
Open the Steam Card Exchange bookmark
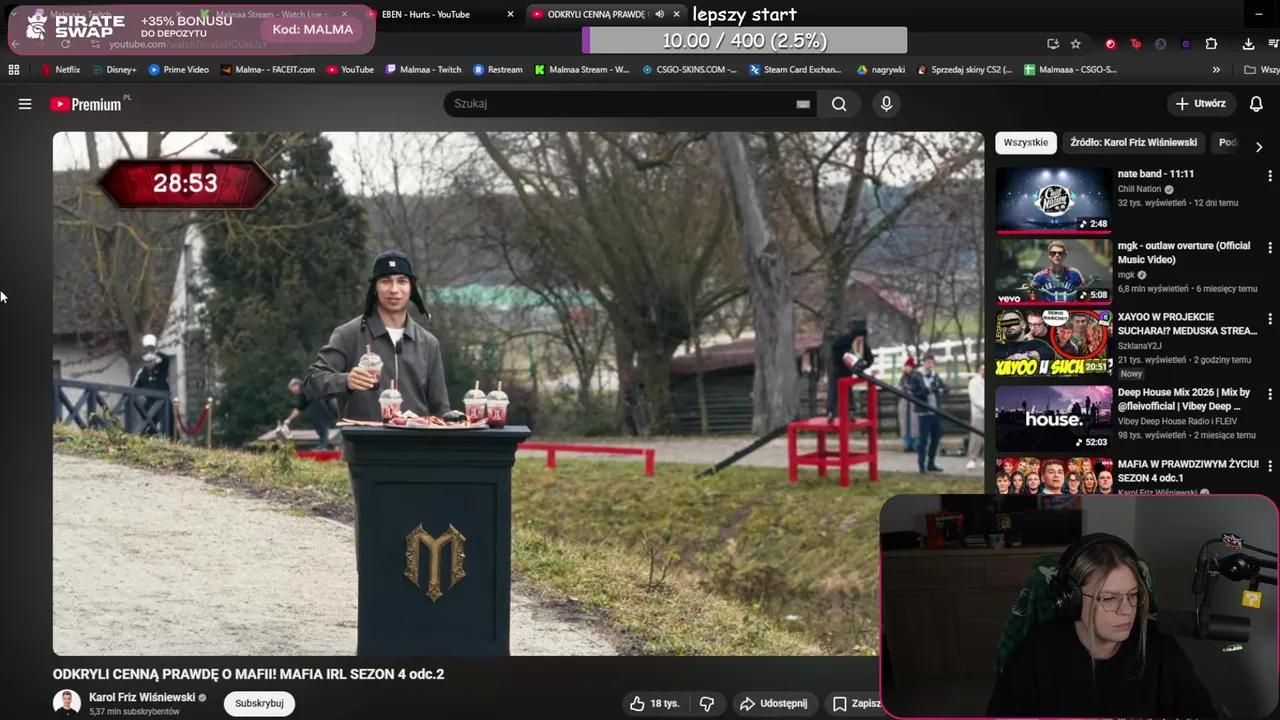click(x=794, y=70)
